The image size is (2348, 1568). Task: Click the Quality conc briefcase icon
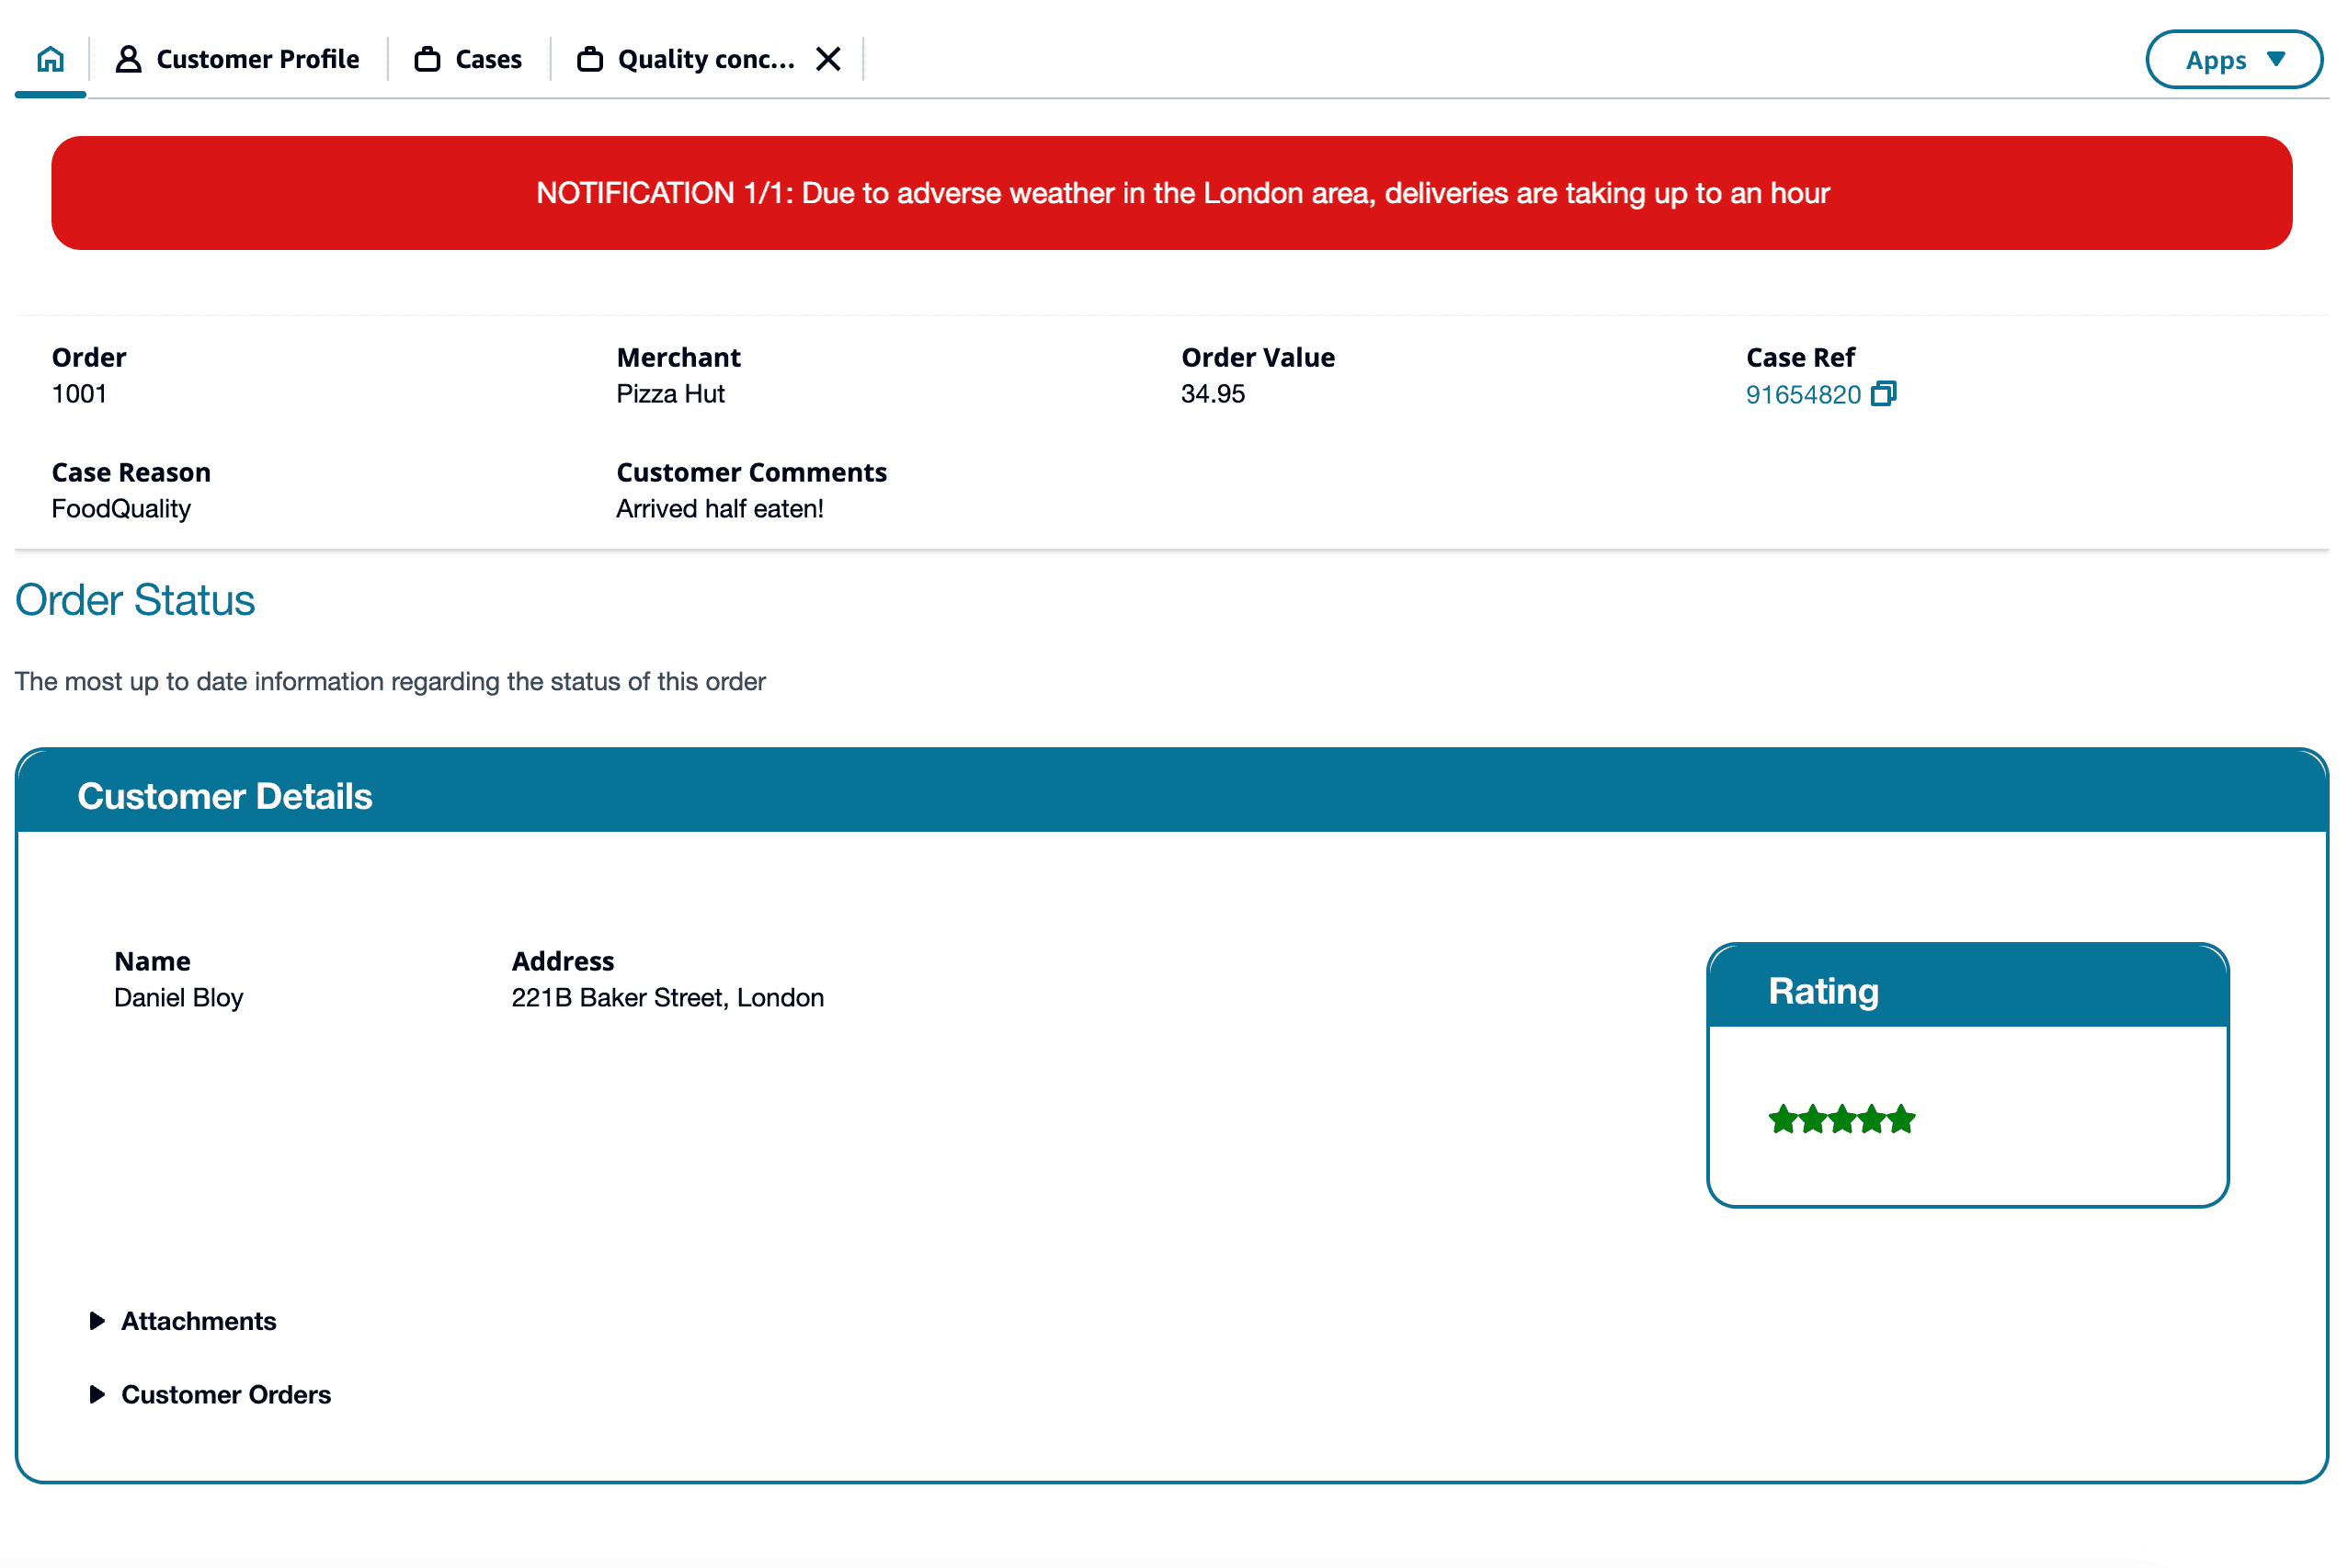[590, 59]
